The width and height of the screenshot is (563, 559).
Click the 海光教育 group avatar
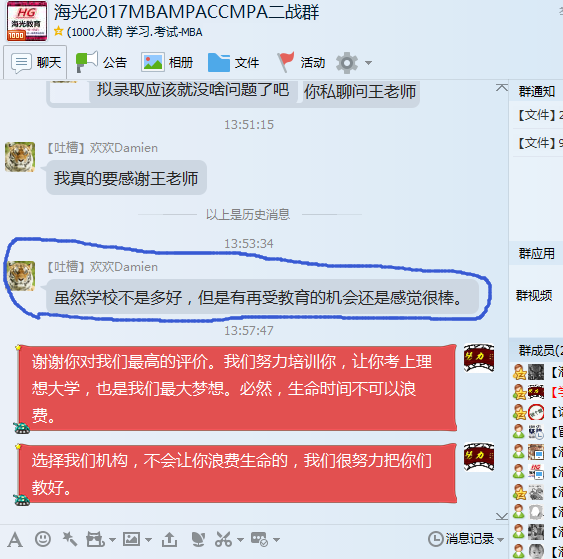[27, 21]
